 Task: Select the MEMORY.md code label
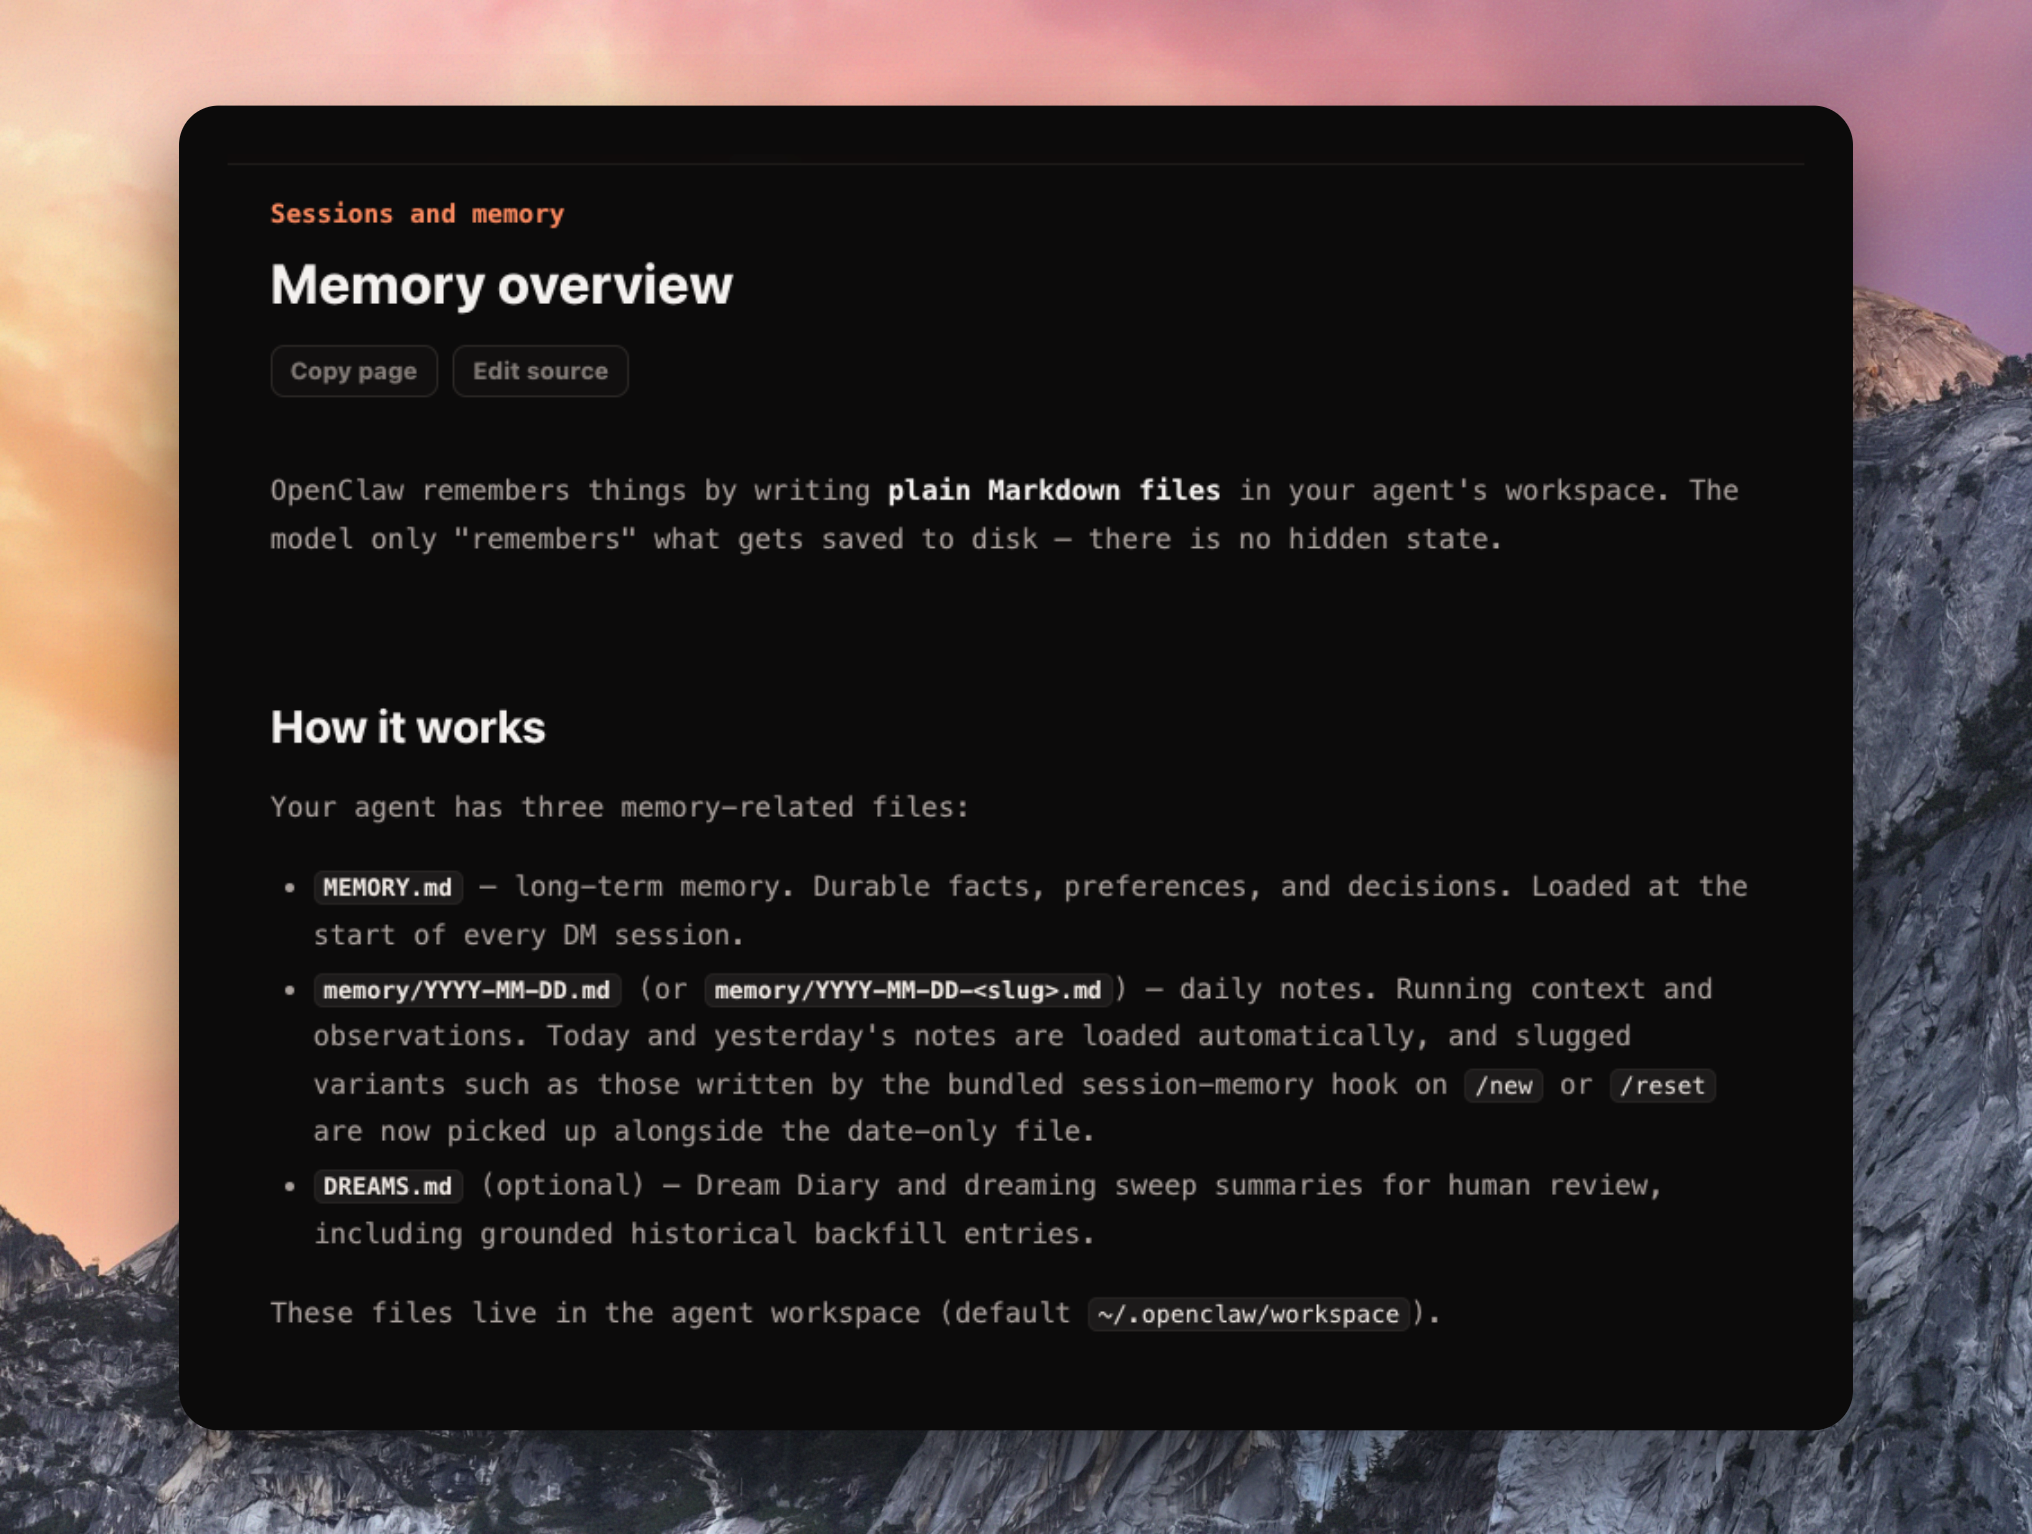[x=388, y=887]
